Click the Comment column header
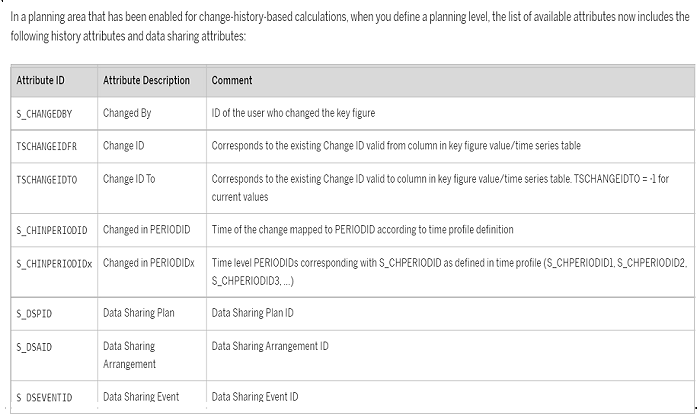 (232, 80)
